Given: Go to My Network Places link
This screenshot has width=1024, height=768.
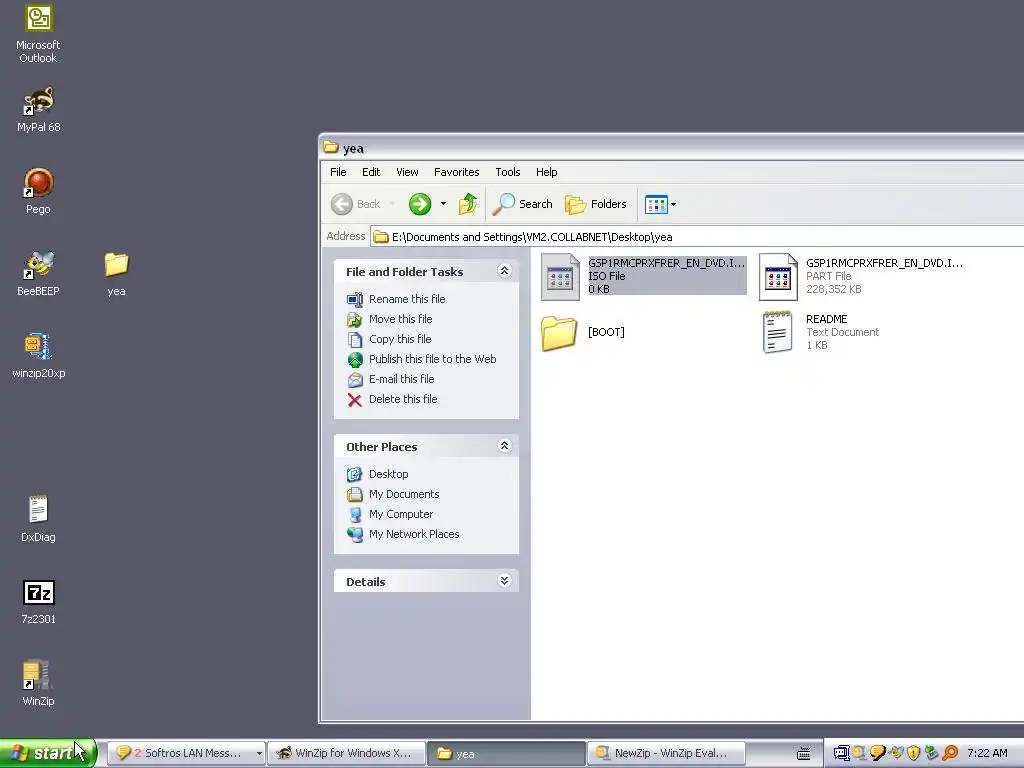Looking at the screenshot, I should coord(403,534).
